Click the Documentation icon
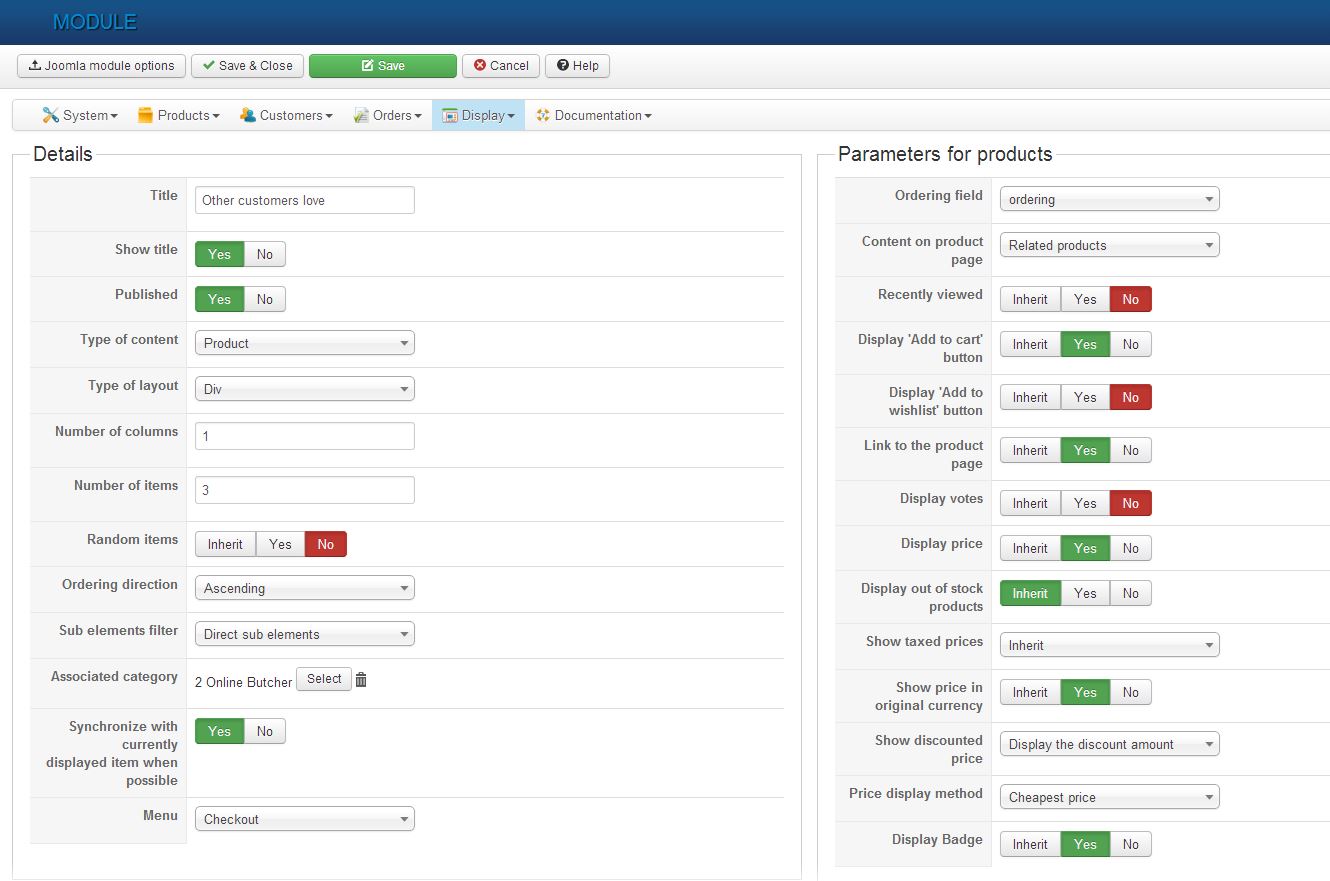1330x881 pixels. pos(543,115)
